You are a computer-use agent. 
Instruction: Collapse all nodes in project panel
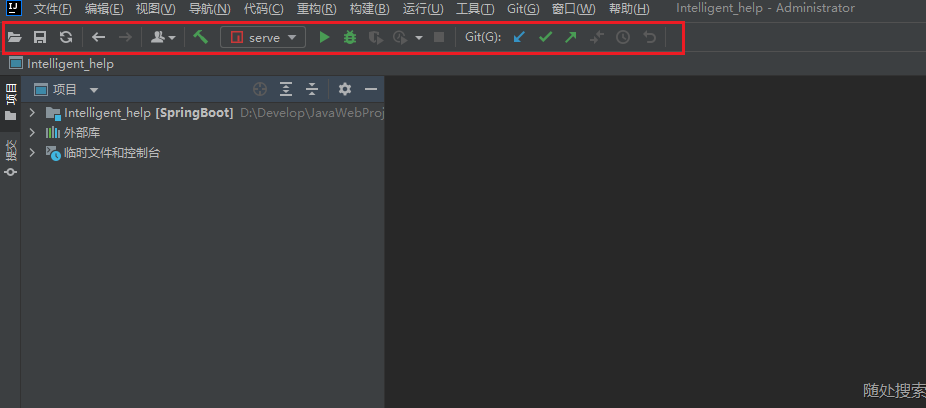coord(312,89)
